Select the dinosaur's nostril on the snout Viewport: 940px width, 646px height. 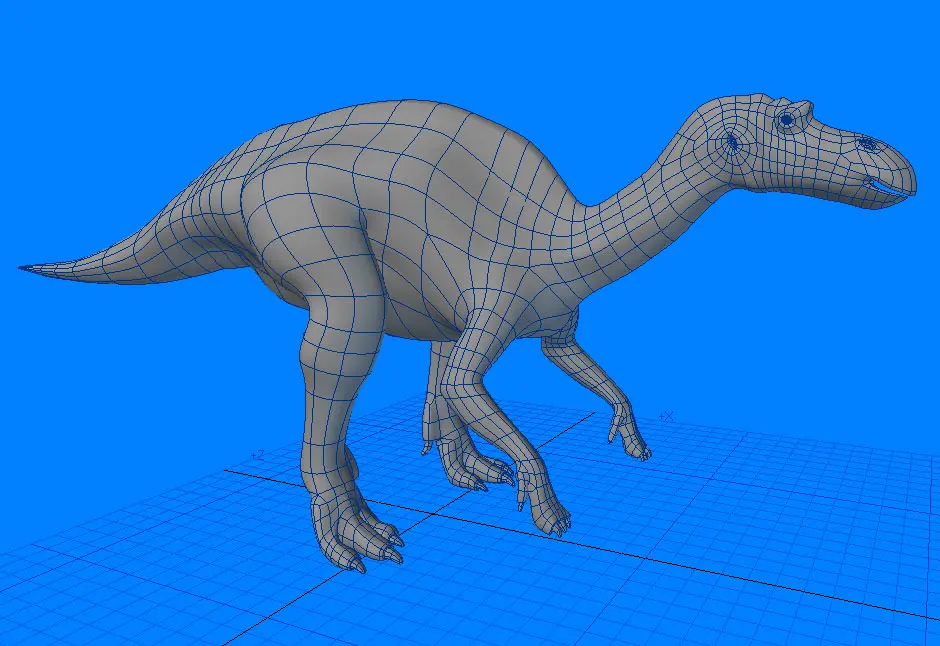(867, 143)
